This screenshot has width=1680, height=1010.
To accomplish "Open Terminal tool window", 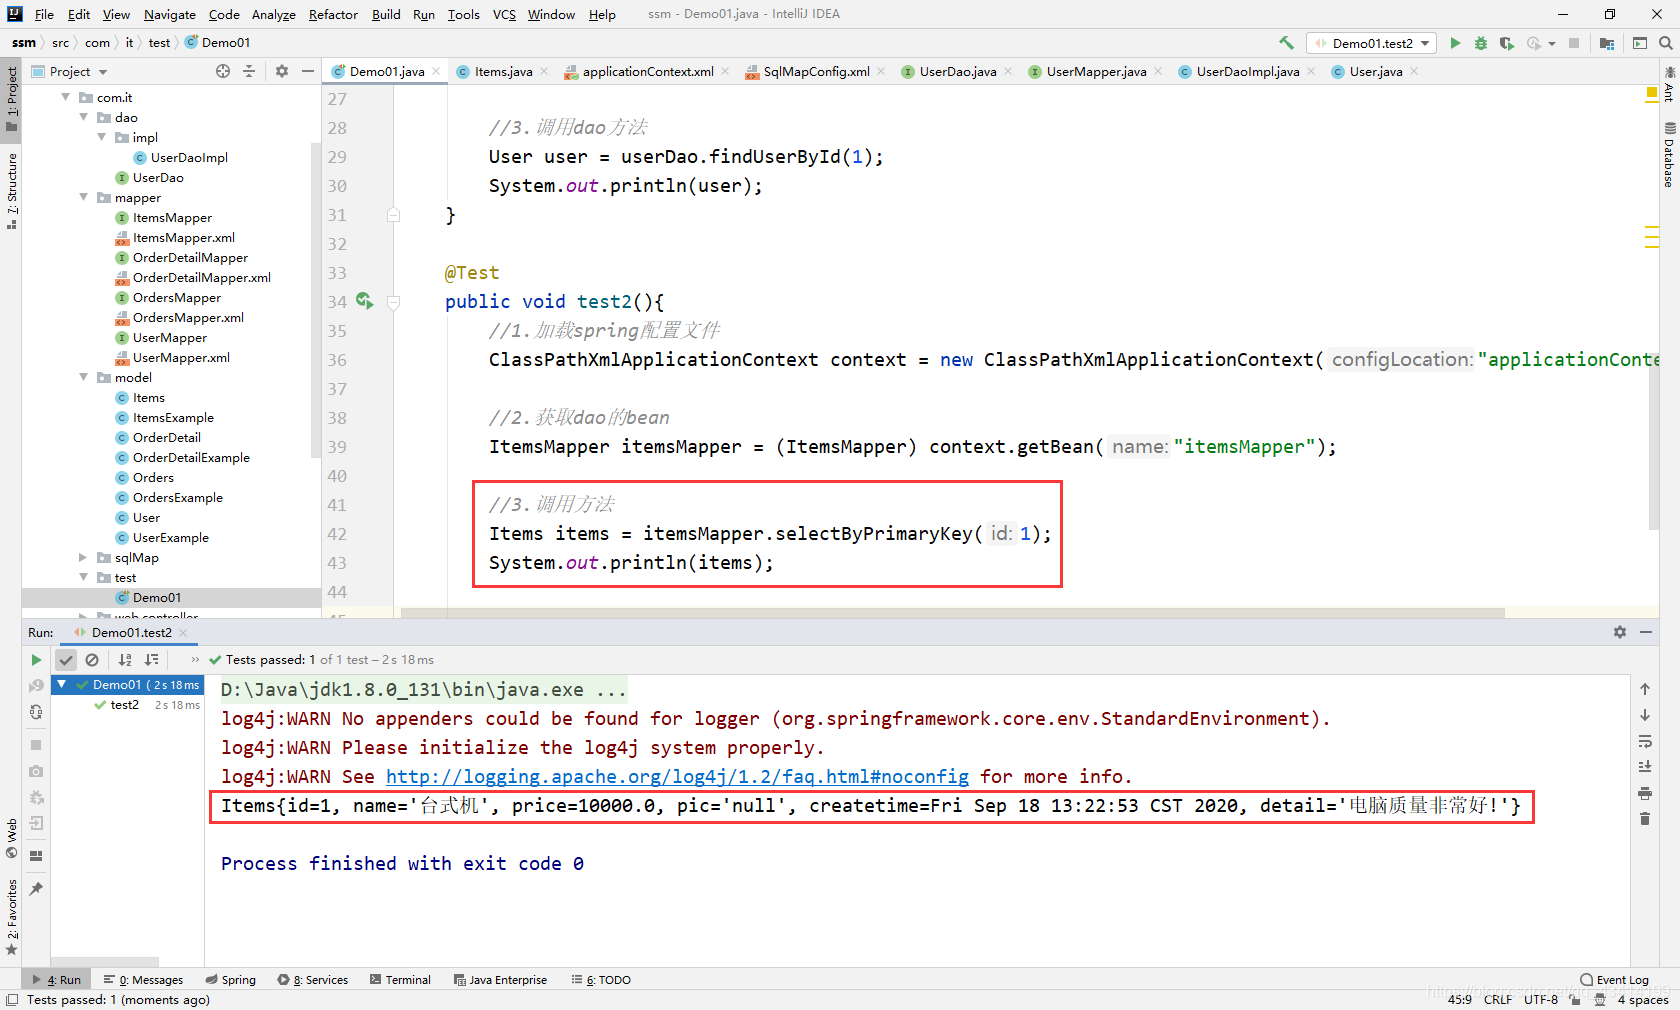I will click(x=400, y=980).
